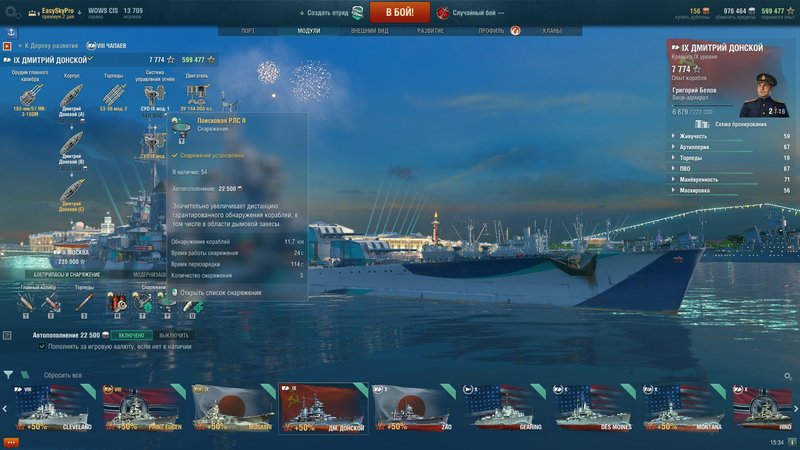800x450 pixels.
Task: Click the В БОЙ! button
Action: (x=400, y=12)
